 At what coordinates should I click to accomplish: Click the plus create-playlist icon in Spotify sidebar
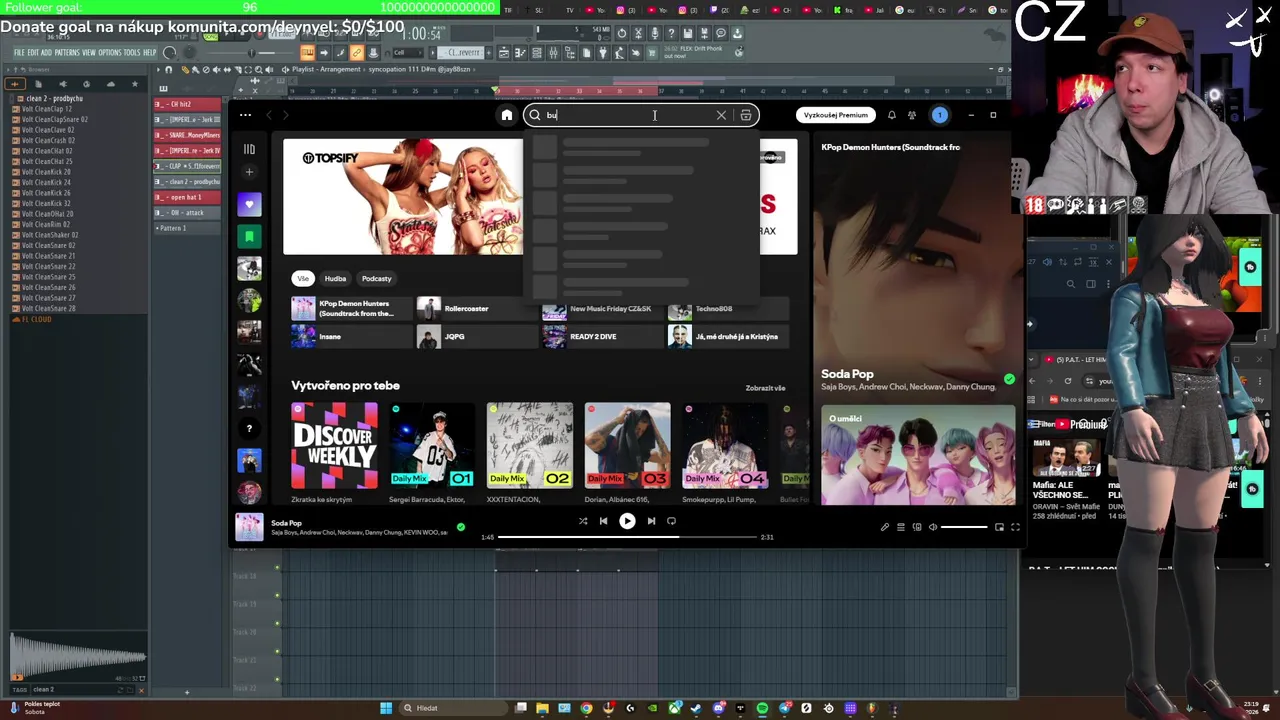tap(249, 172)
